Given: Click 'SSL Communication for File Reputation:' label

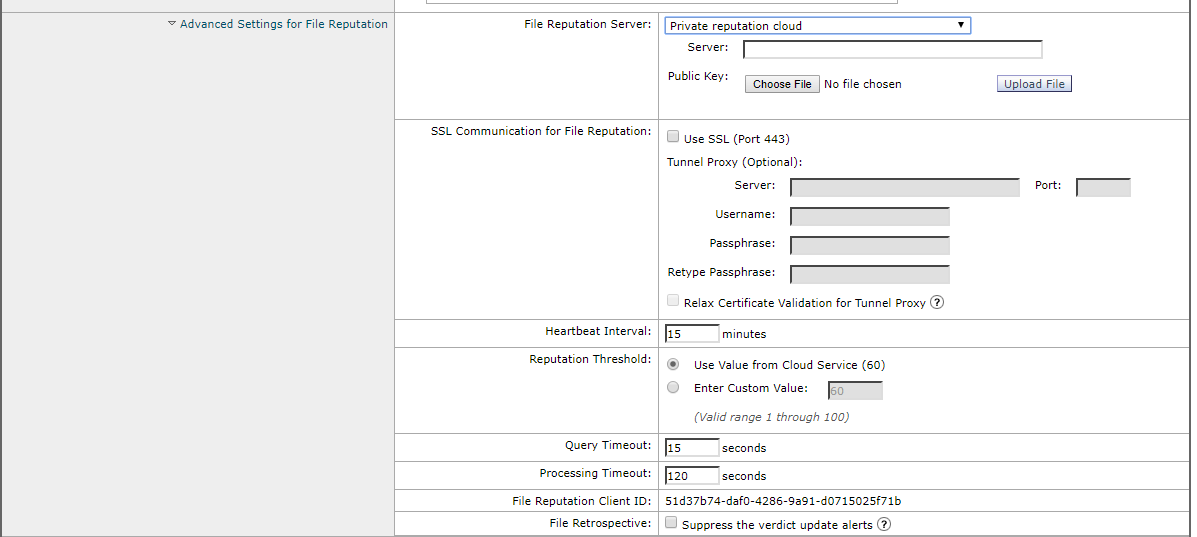Looking at the screenshot, I should coord(541,131).
